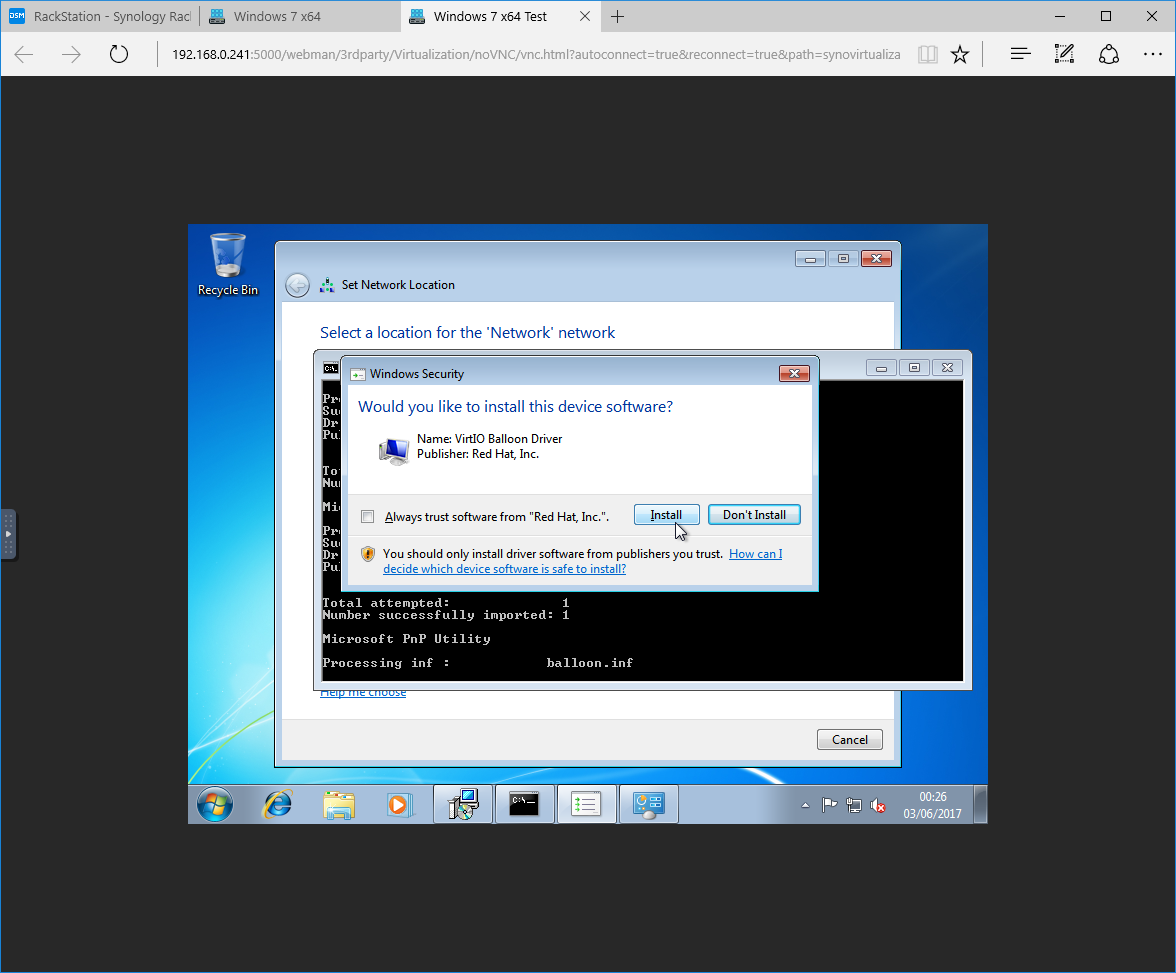Go forward in the browser
The width and height of the screenshot is (1176, 973).
point(71,54)
